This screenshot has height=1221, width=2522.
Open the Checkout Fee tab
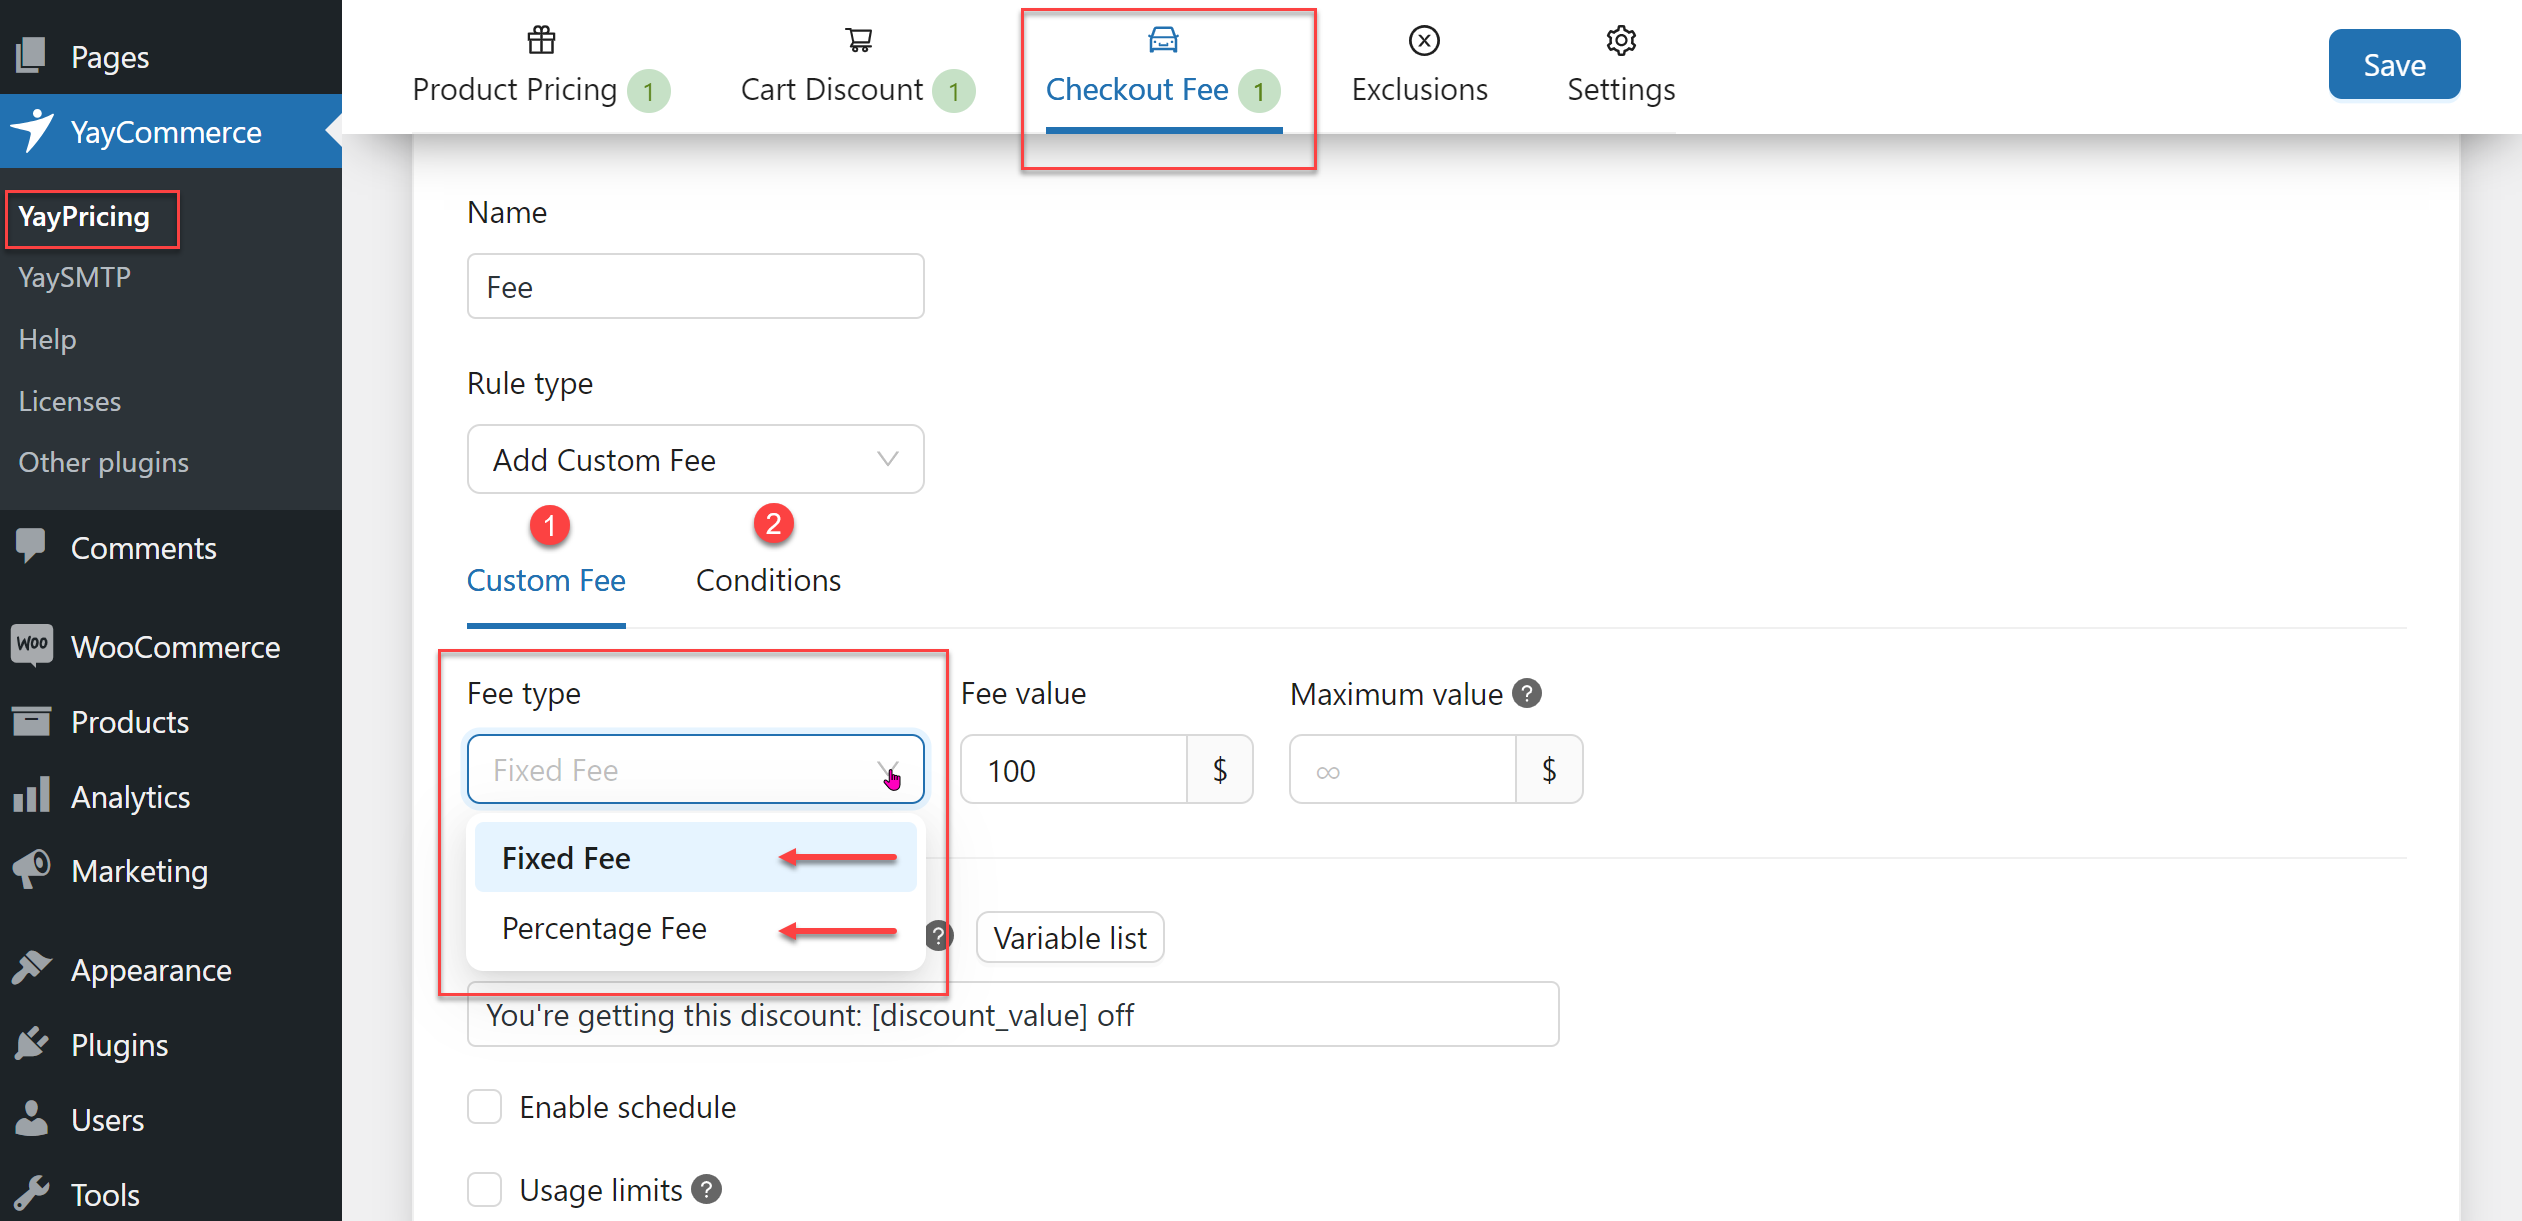(x=1137, y=89)
